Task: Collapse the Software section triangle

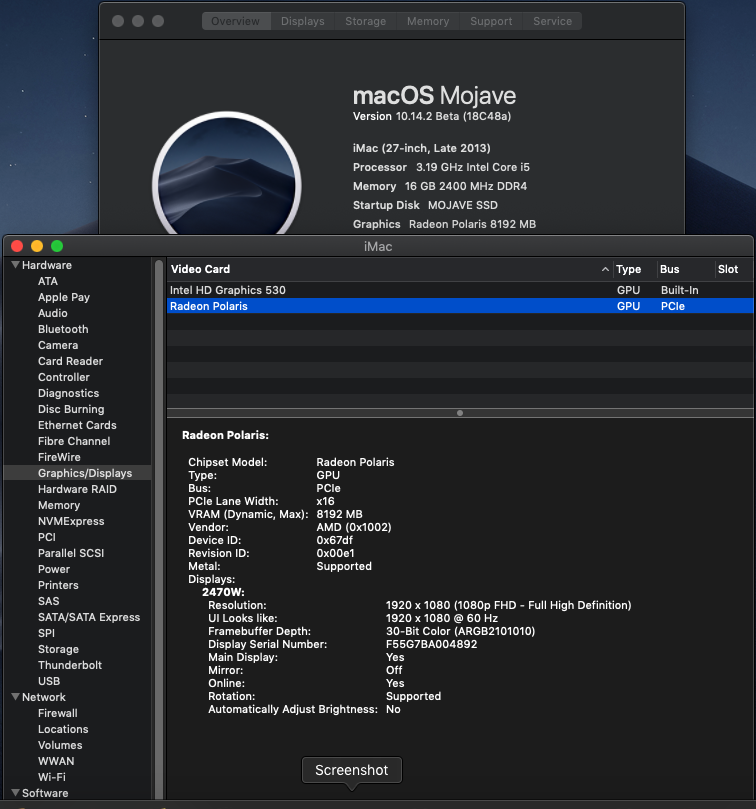Action: (15, 793)
